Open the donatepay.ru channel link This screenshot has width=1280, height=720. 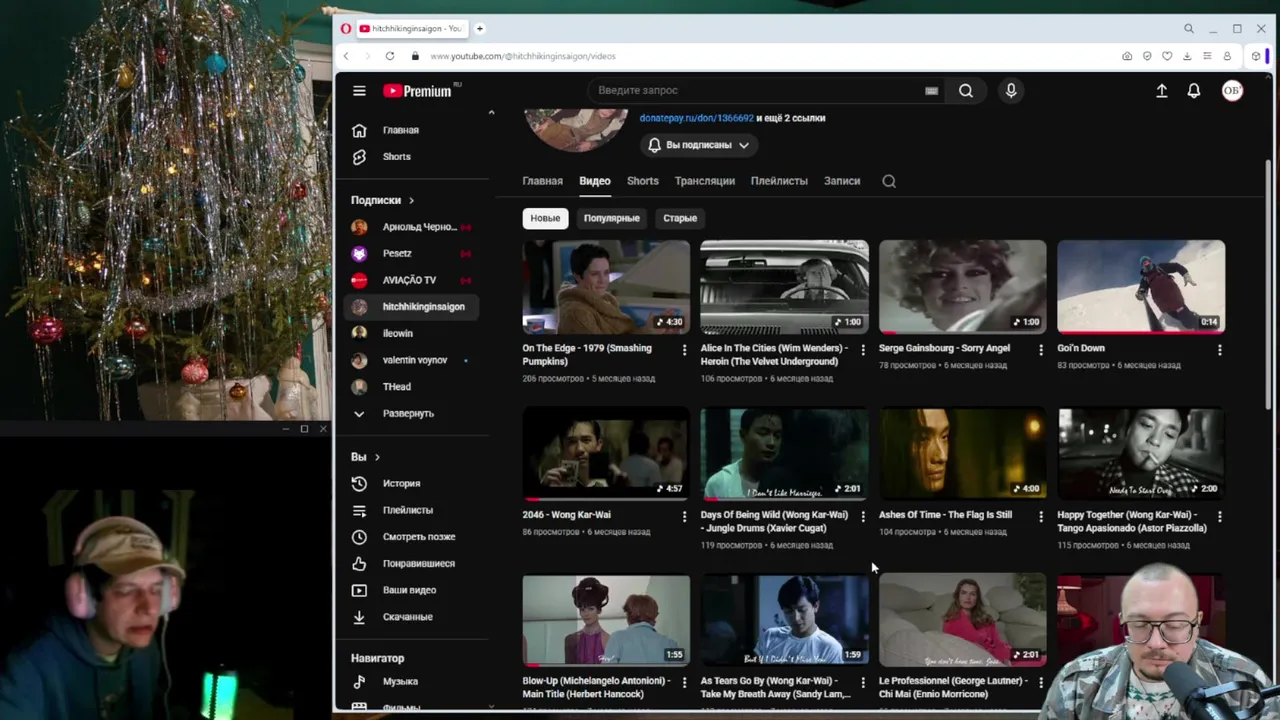coord(697,118)
